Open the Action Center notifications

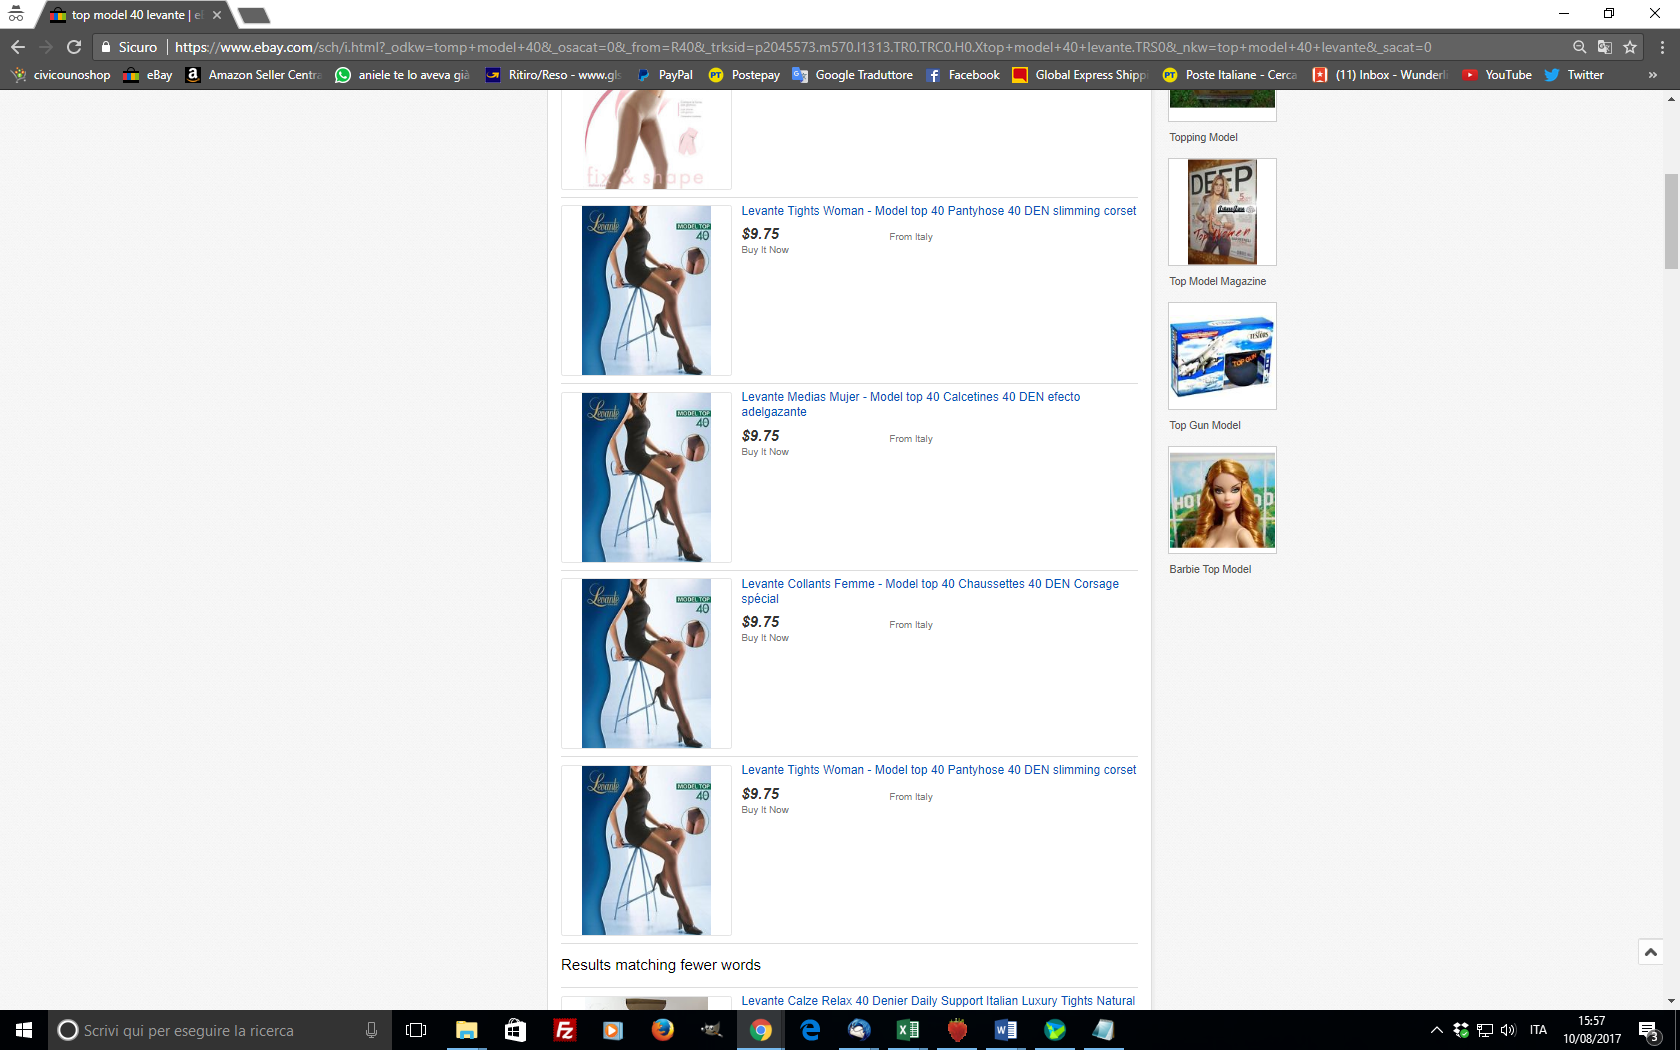point(1650,1030)
